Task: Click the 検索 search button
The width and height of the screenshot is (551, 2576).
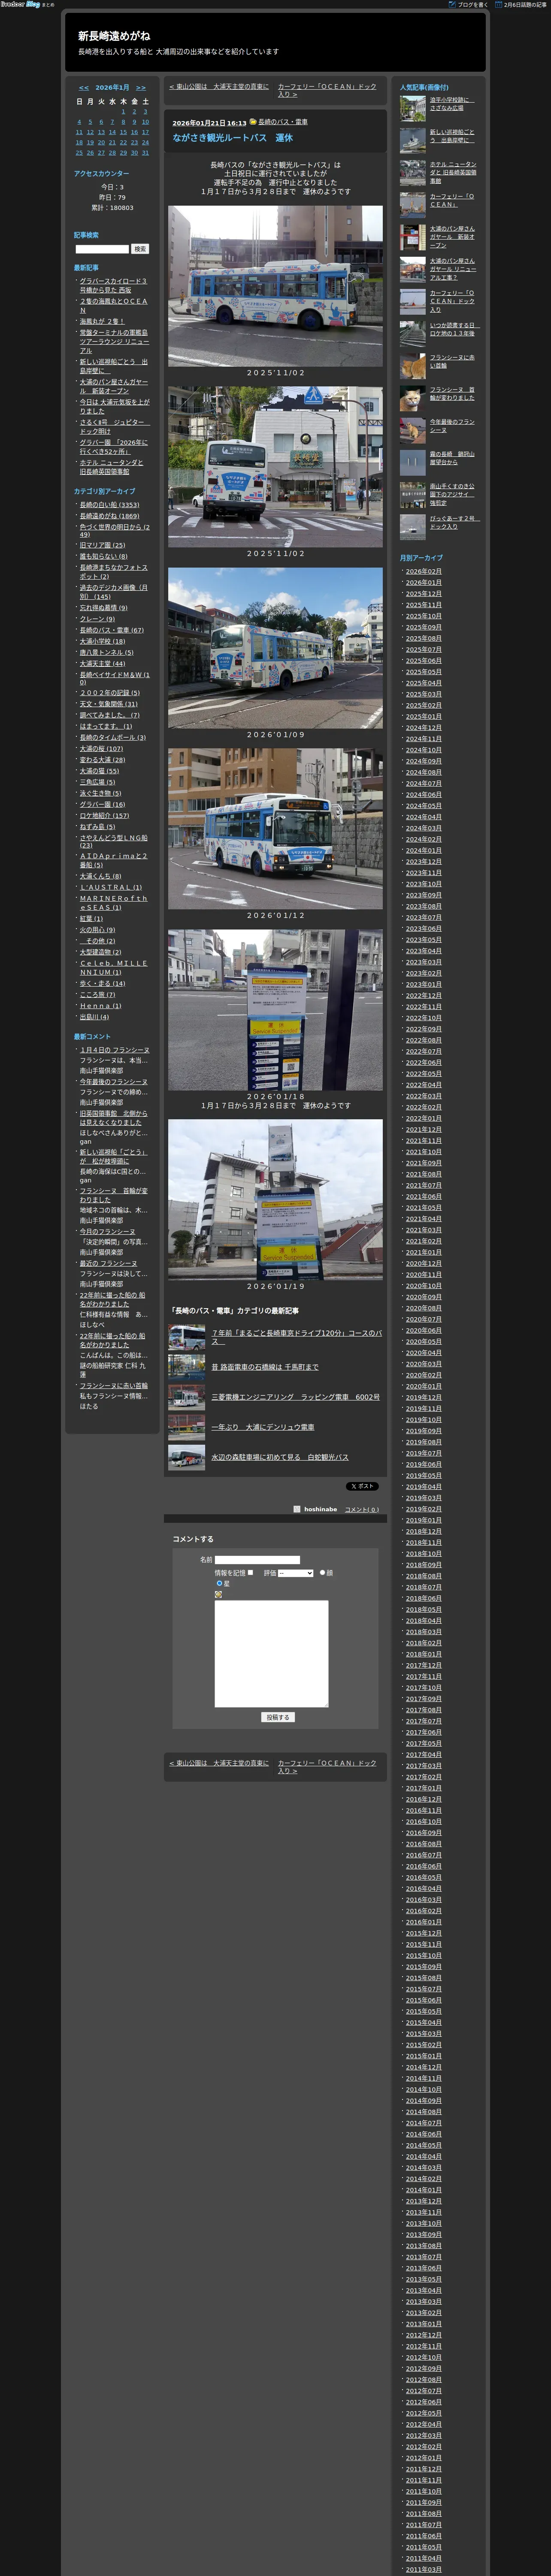Action: tap(140, 249)
